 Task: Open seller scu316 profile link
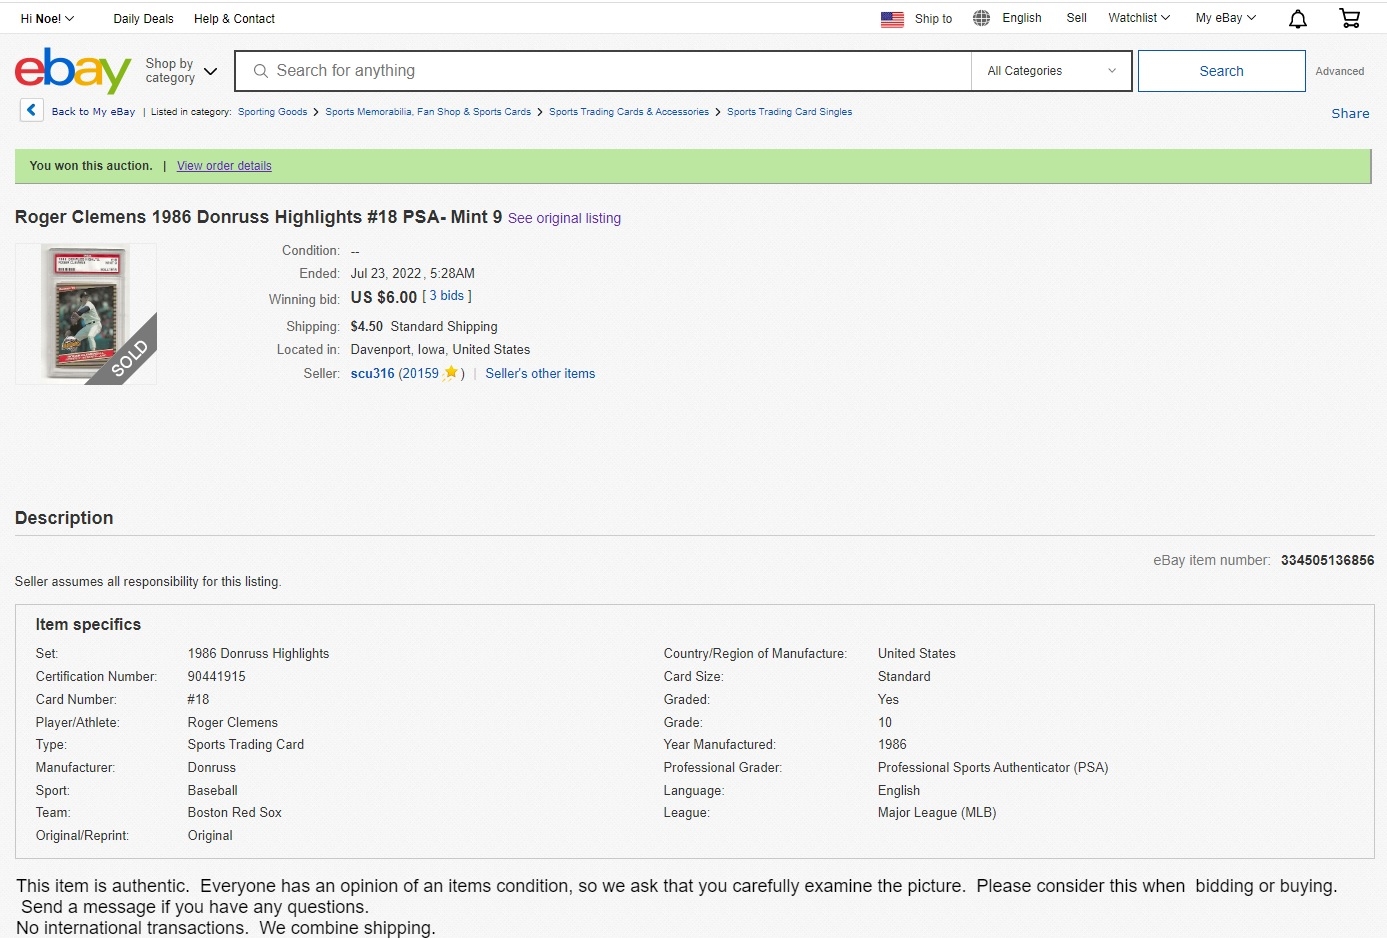click(372, 373)
